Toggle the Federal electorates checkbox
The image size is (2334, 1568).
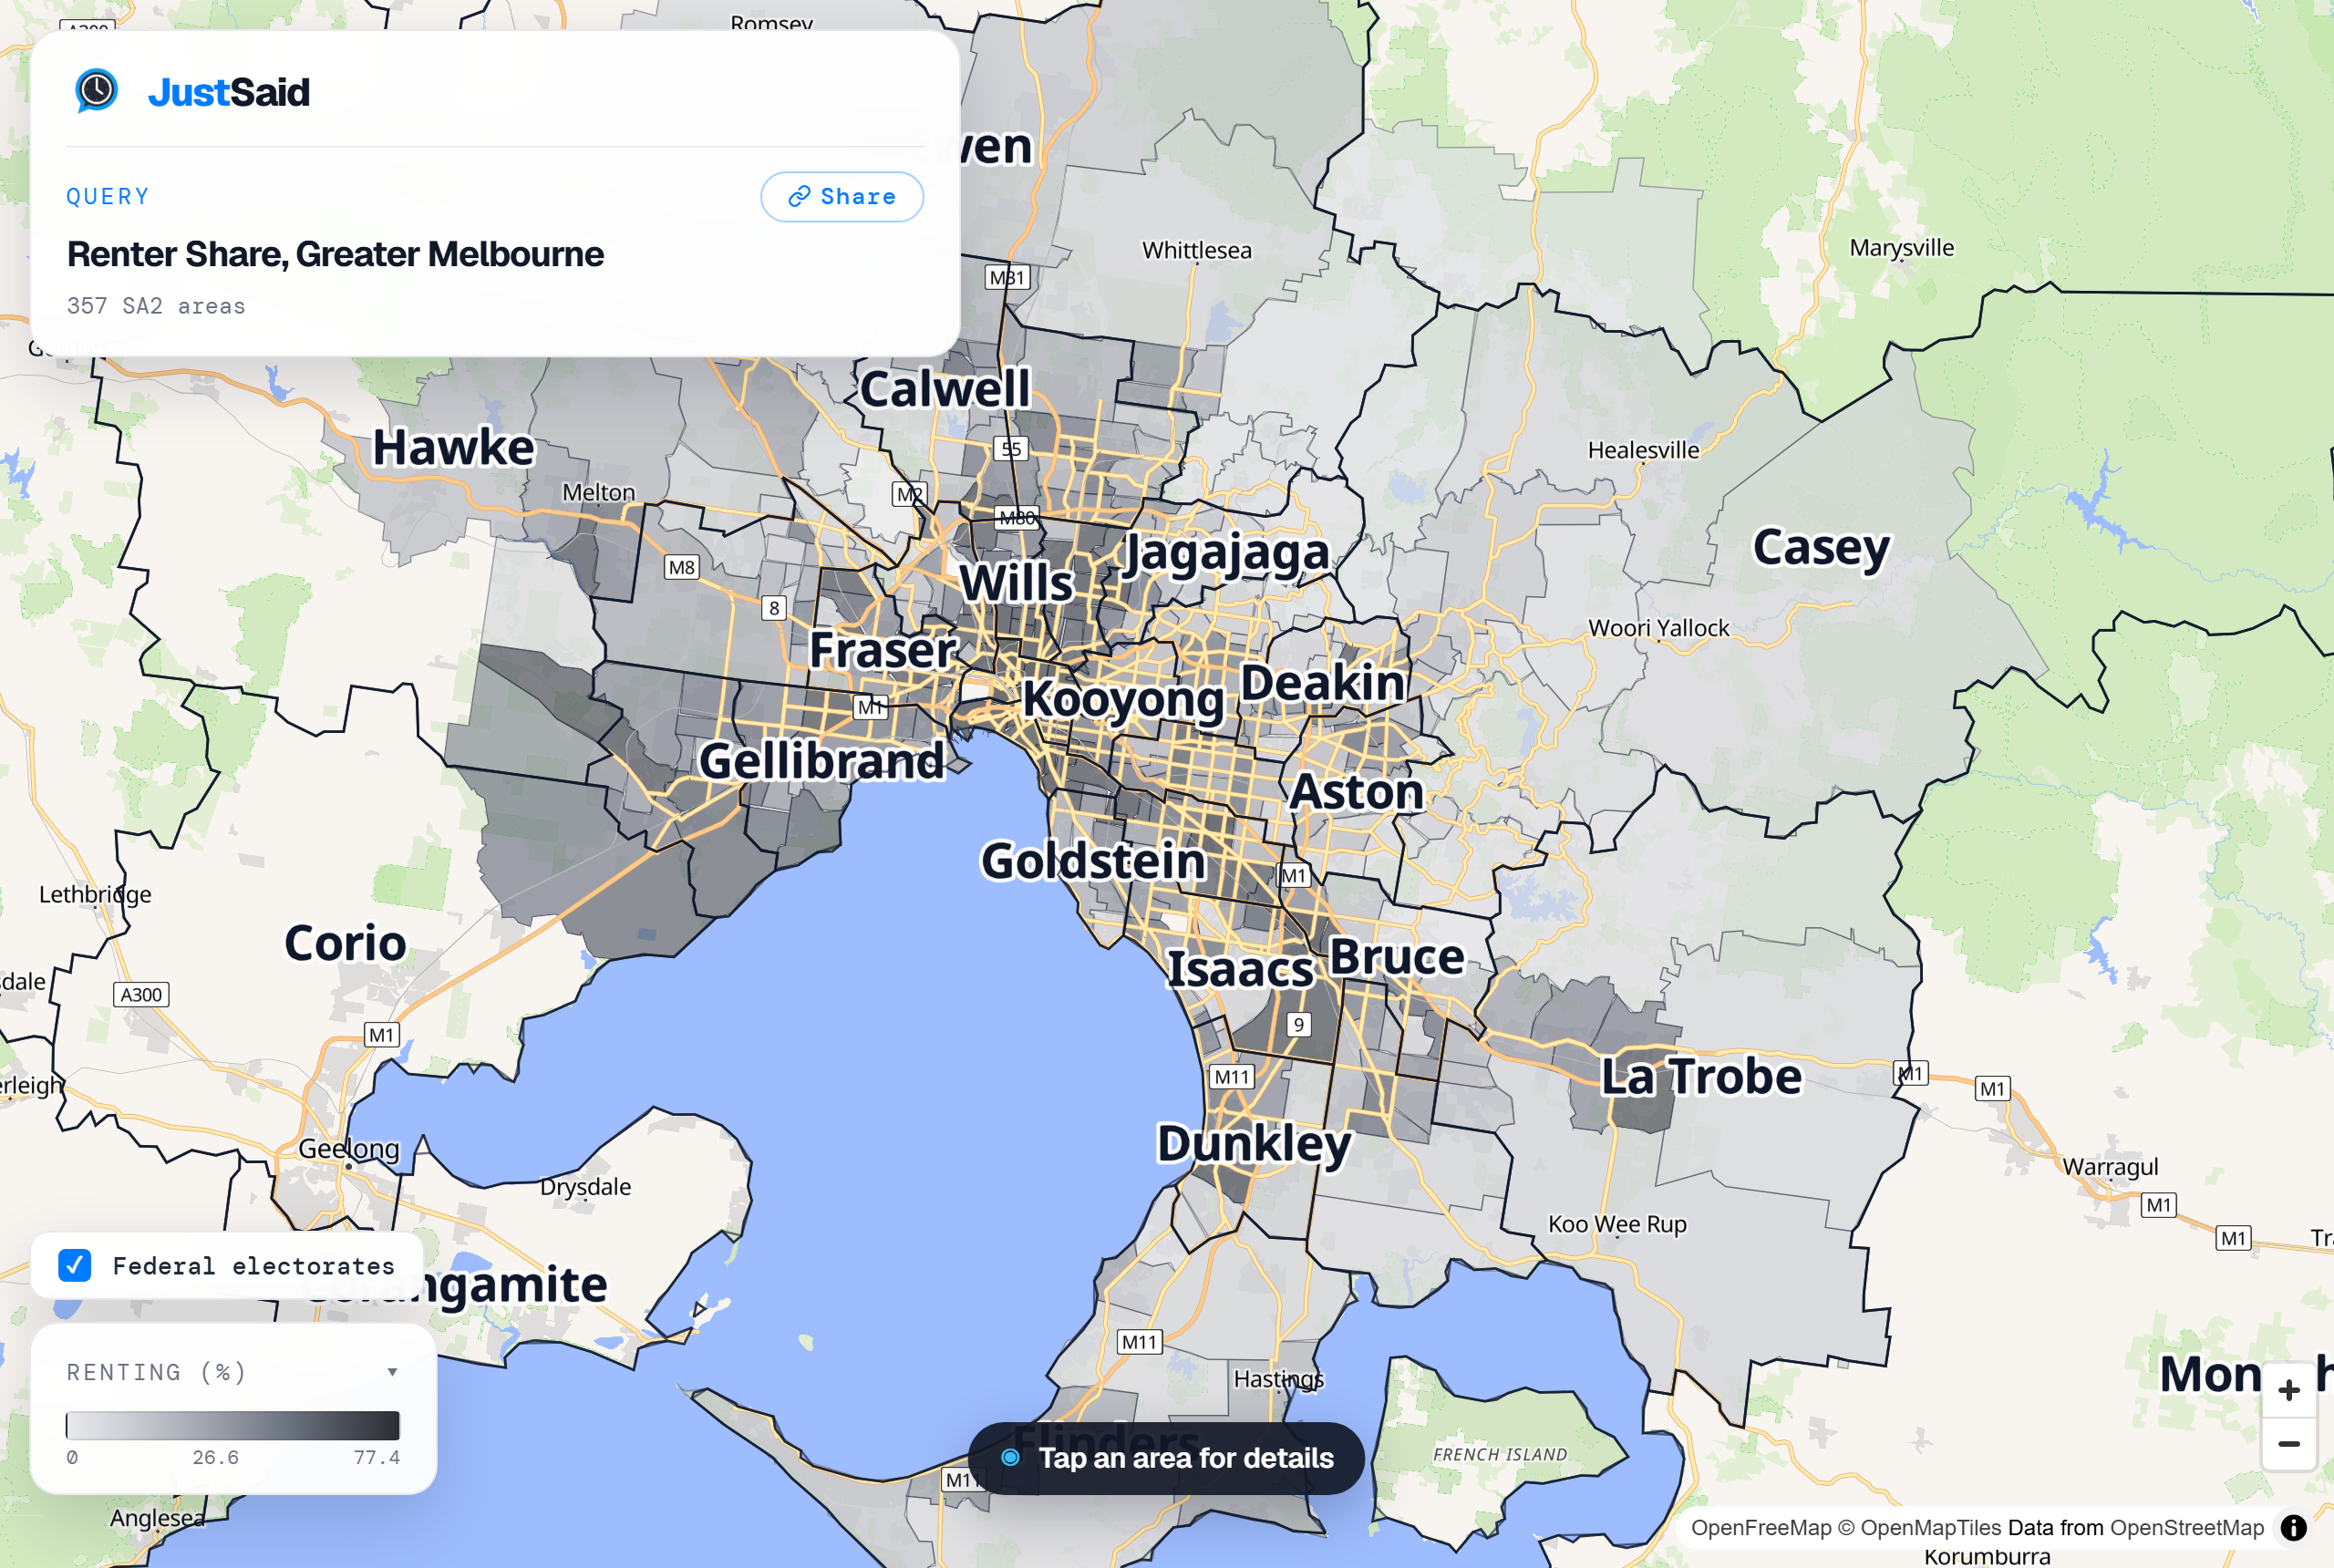(75, 1265)
